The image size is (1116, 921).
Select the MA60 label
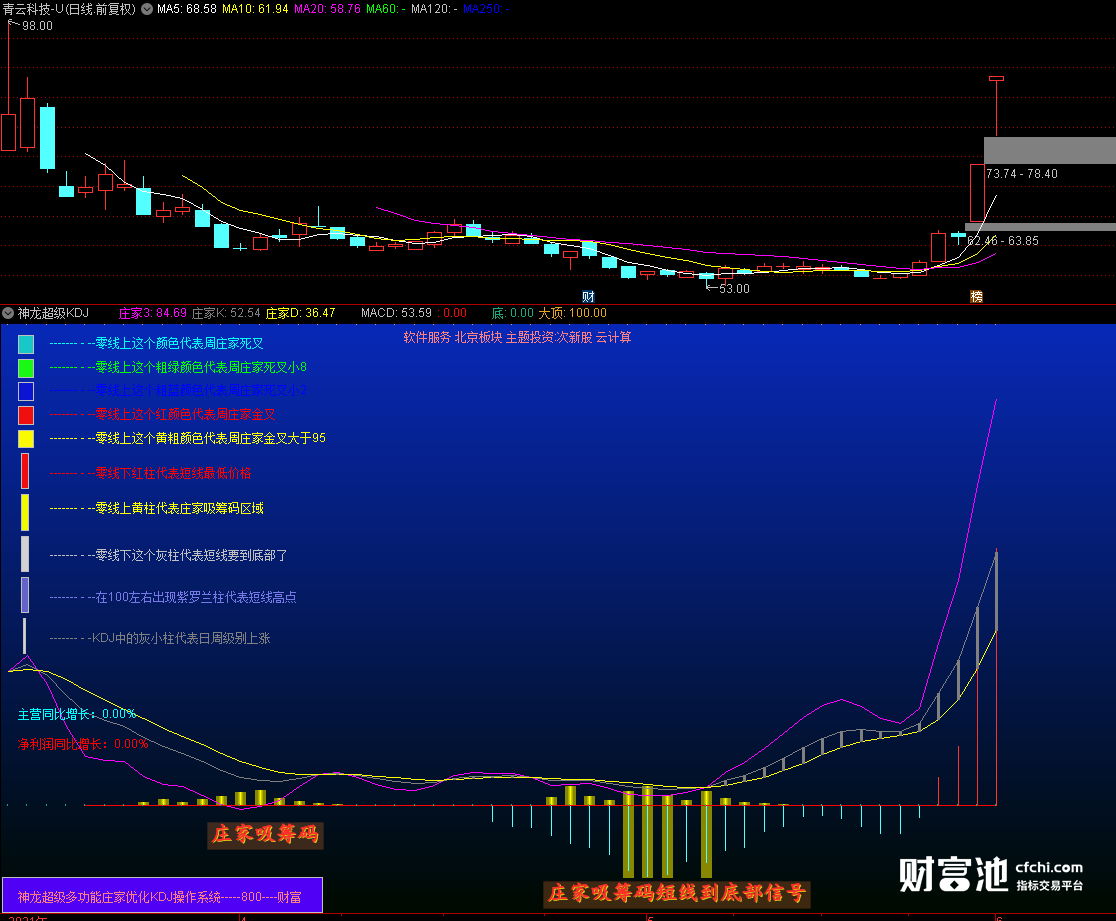click(386, 9)
